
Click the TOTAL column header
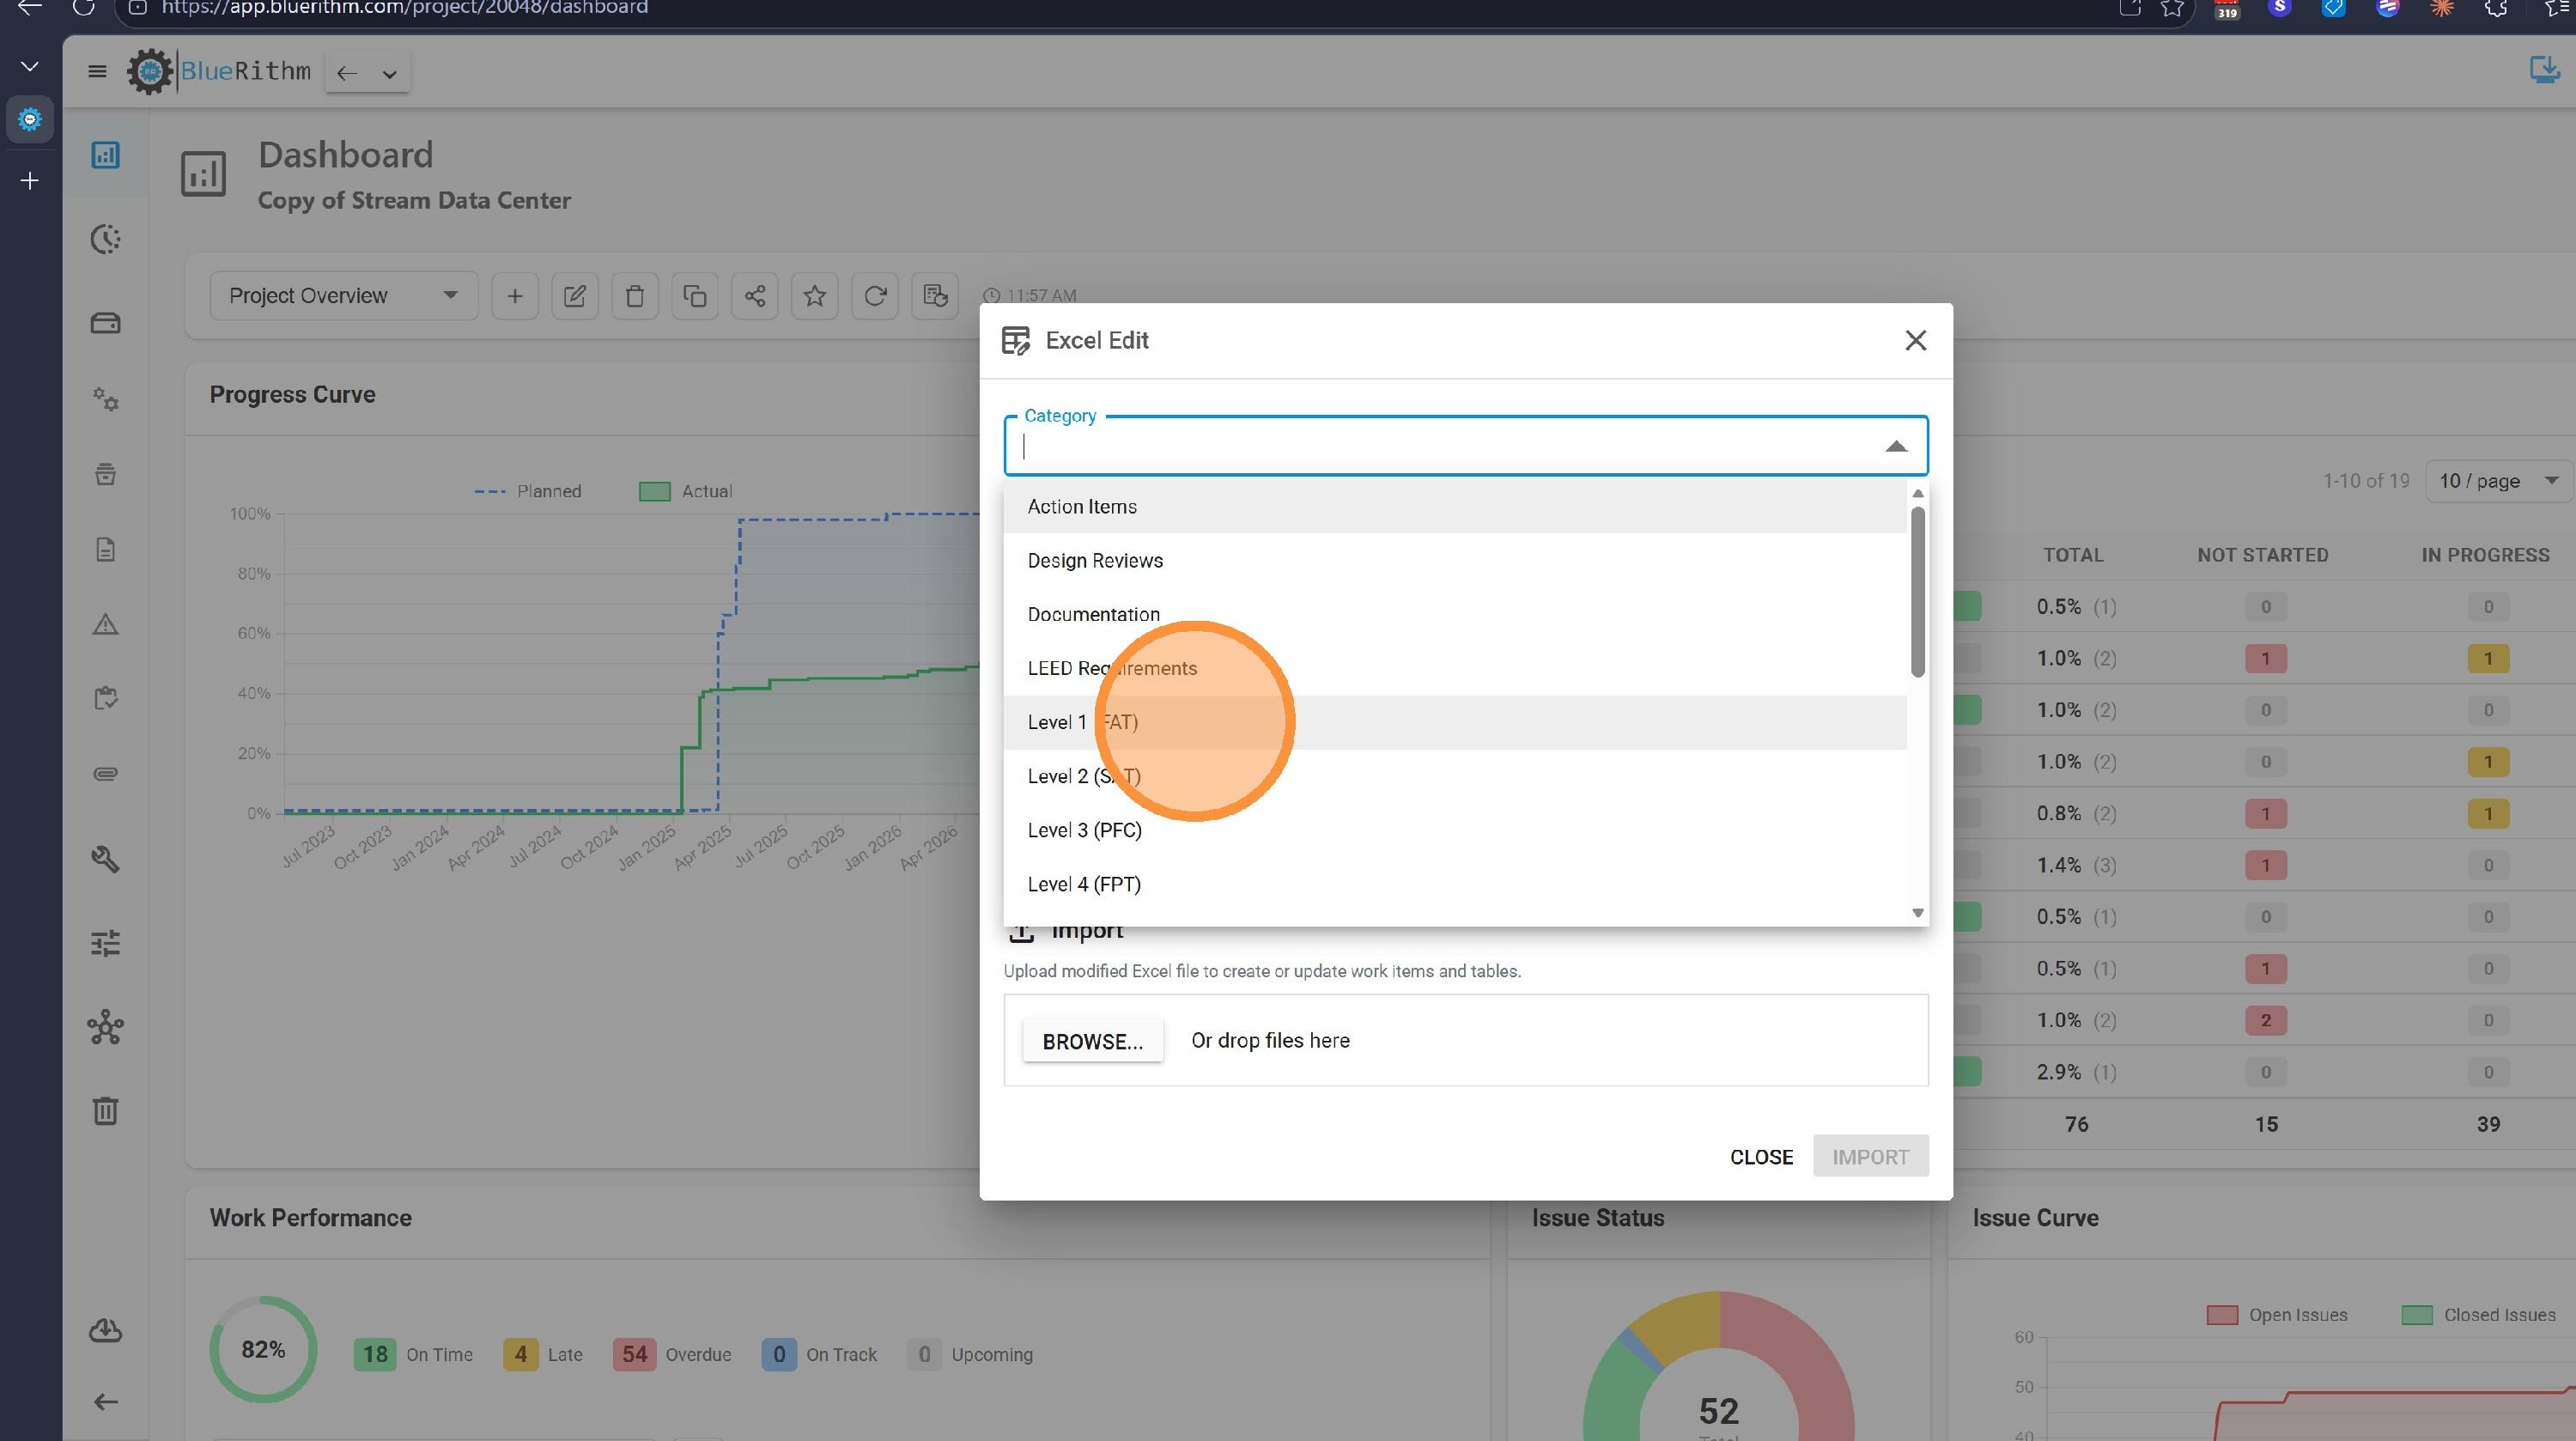coord(2073,555)
